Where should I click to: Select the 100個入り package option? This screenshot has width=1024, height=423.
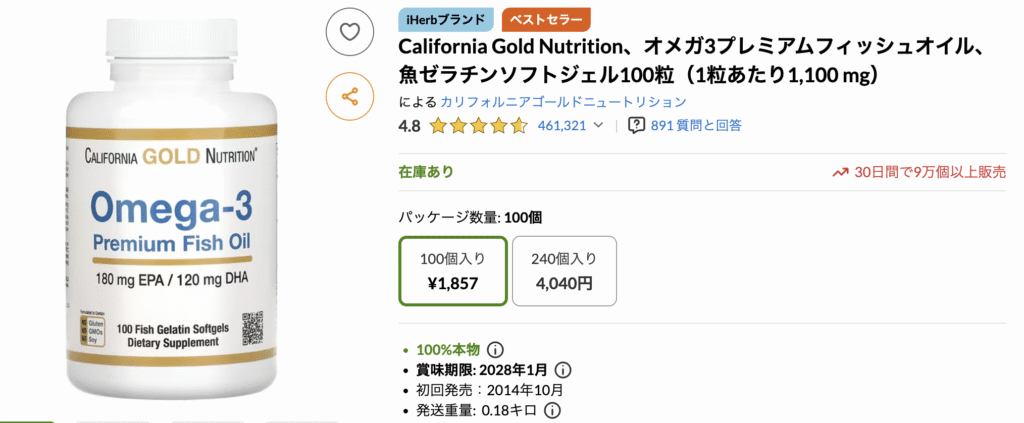(x=453, y=270)
